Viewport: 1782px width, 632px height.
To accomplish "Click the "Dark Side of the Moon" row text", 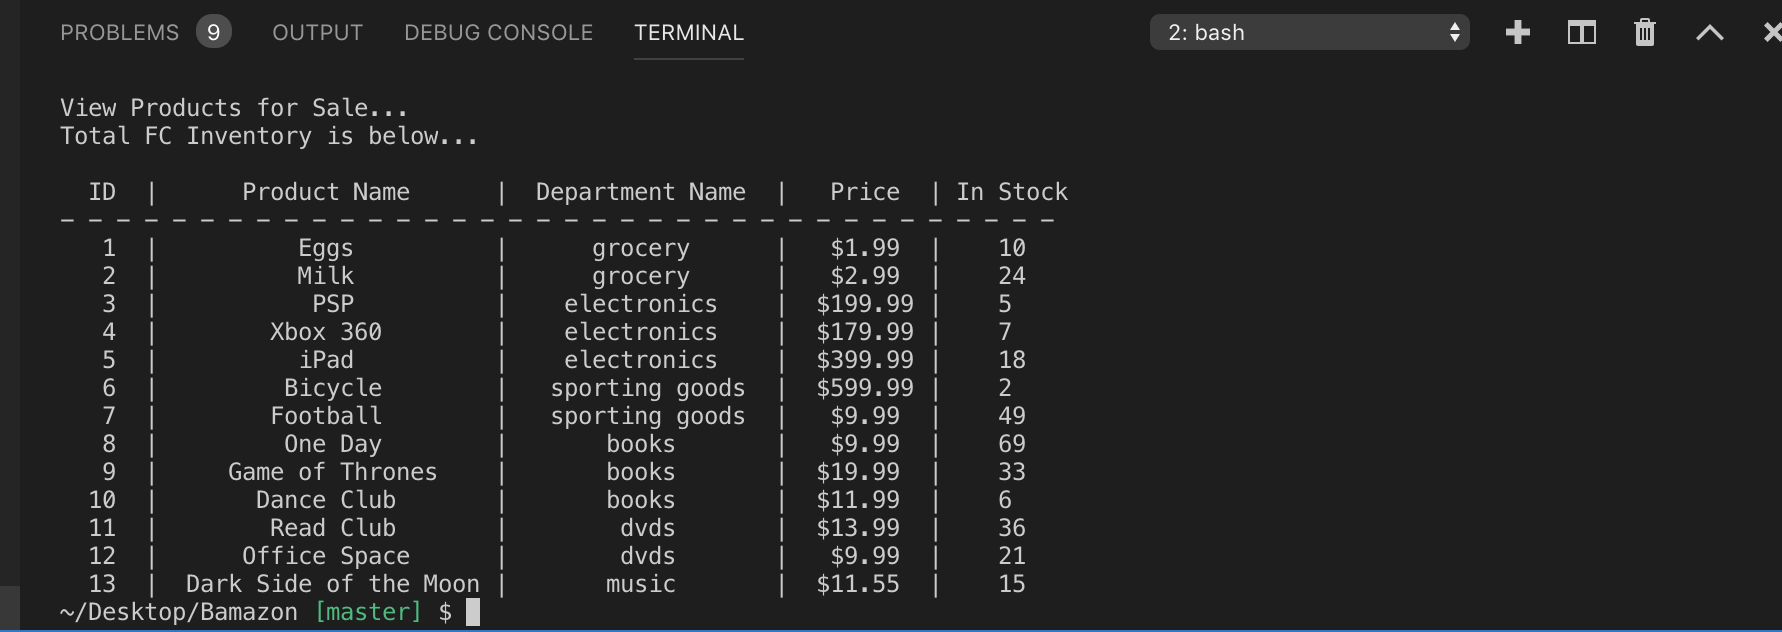I will [x=332, y=584].
